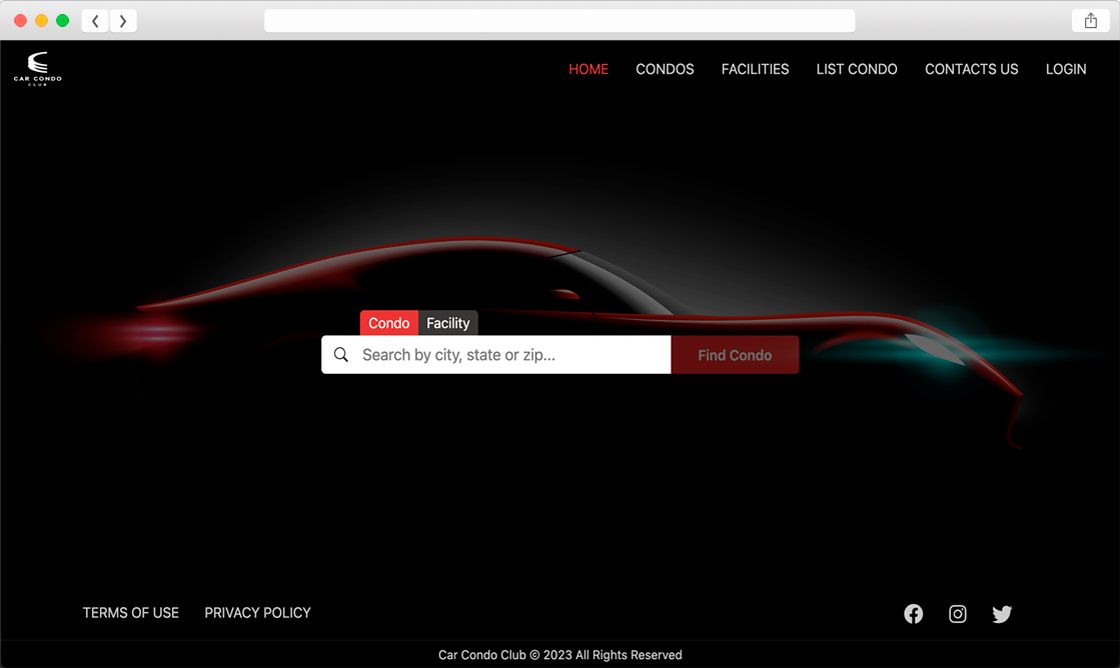
Task: Switch to the Condo search tab
Action: 389,323
